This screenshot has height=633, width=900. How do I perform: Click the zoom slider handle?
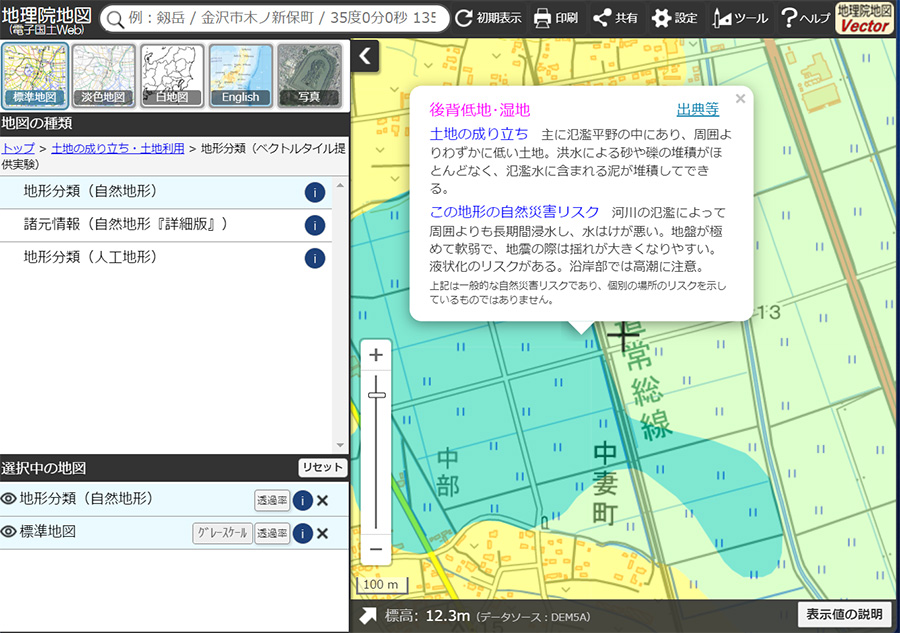pyautogui.click(x=377, y=396)
